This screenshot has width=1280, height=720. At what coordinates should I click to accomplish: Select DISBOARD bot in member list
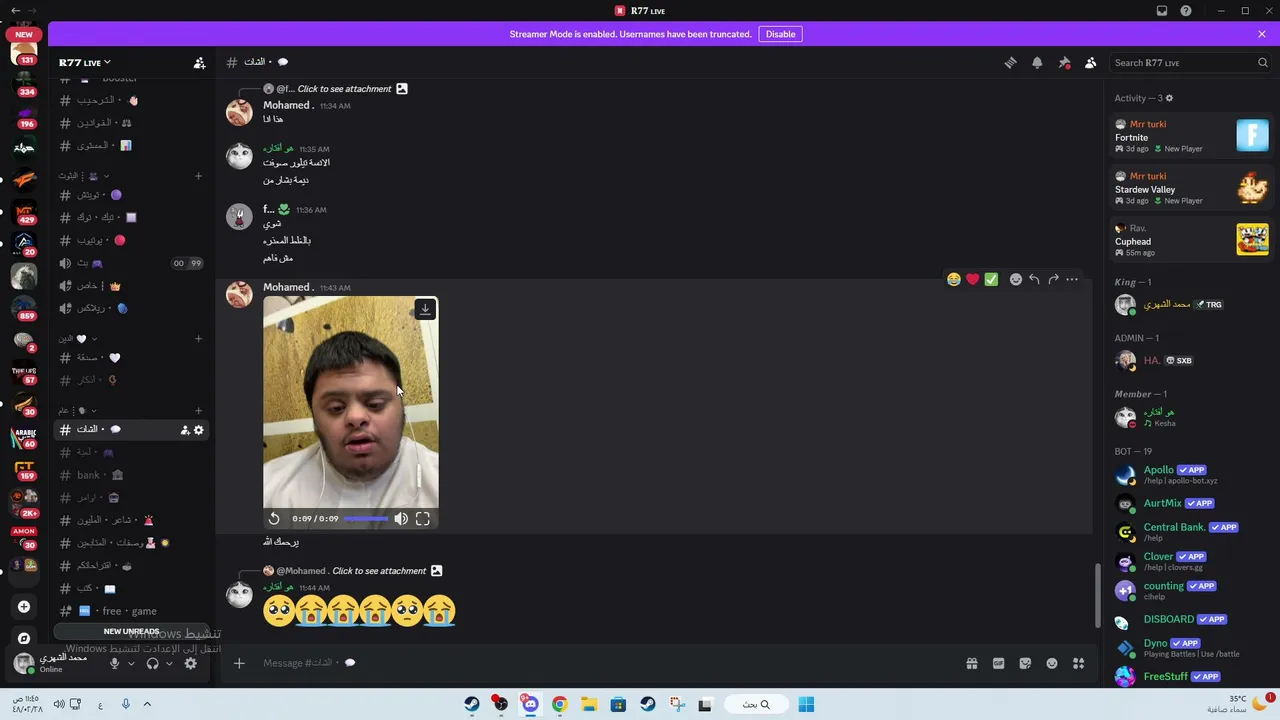pyautogui.click(x=1191, y=619)
